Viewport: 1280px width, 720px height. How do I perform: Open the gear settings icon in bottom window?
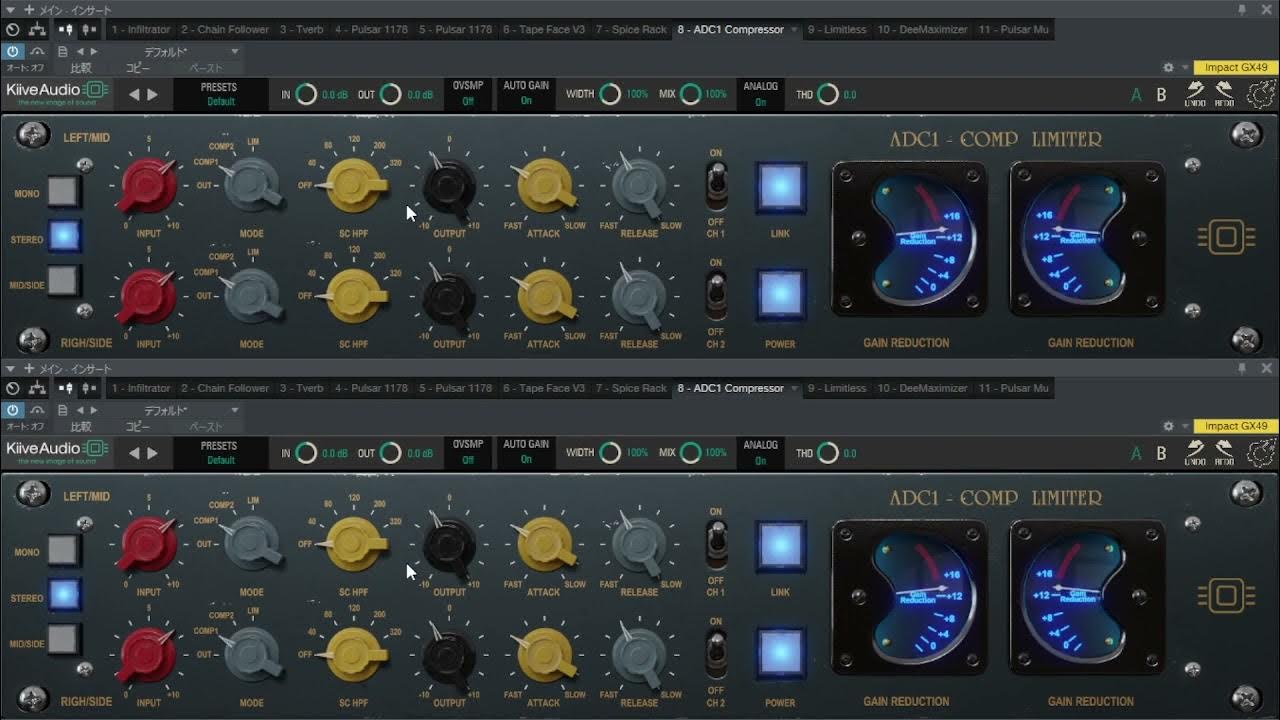coord(1168,427)
